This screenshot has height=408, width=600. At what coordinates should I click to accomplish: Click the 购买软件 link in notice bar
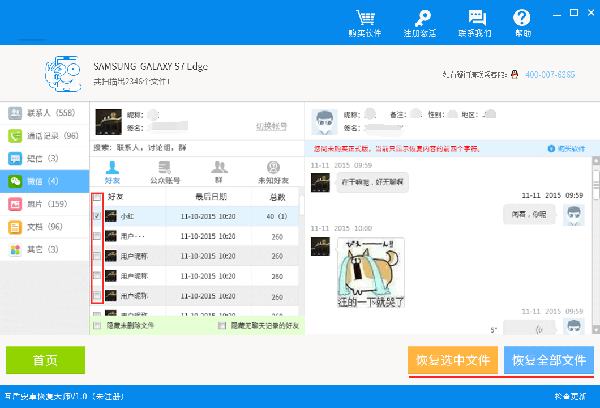[567, 149]
